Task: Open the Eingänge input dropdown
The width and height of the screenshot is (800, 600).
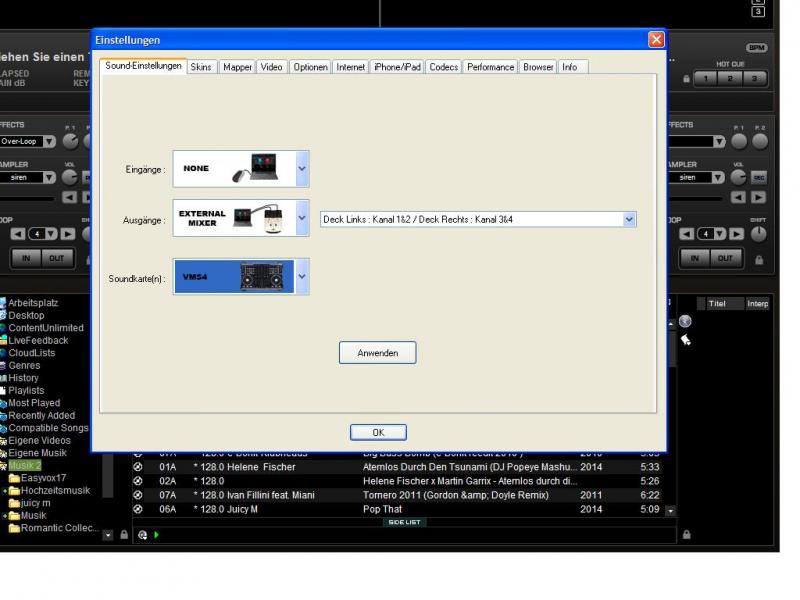Action: click(x=302, y=169)
